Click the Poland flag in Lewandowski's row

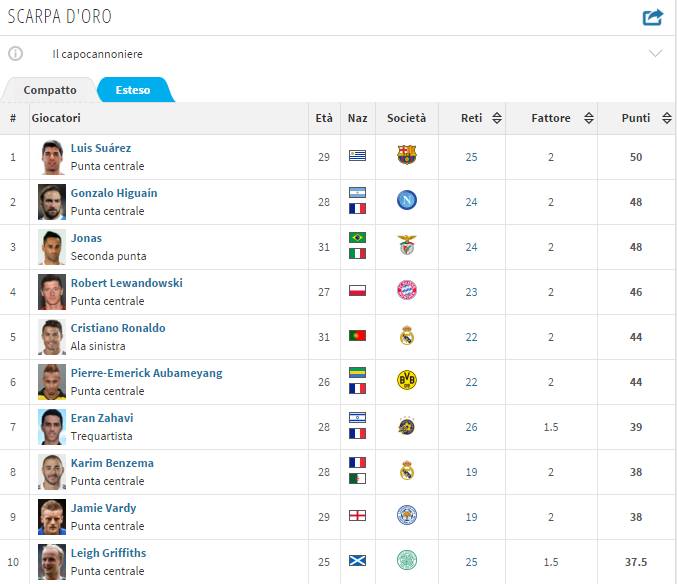click(x=357, y=291)
